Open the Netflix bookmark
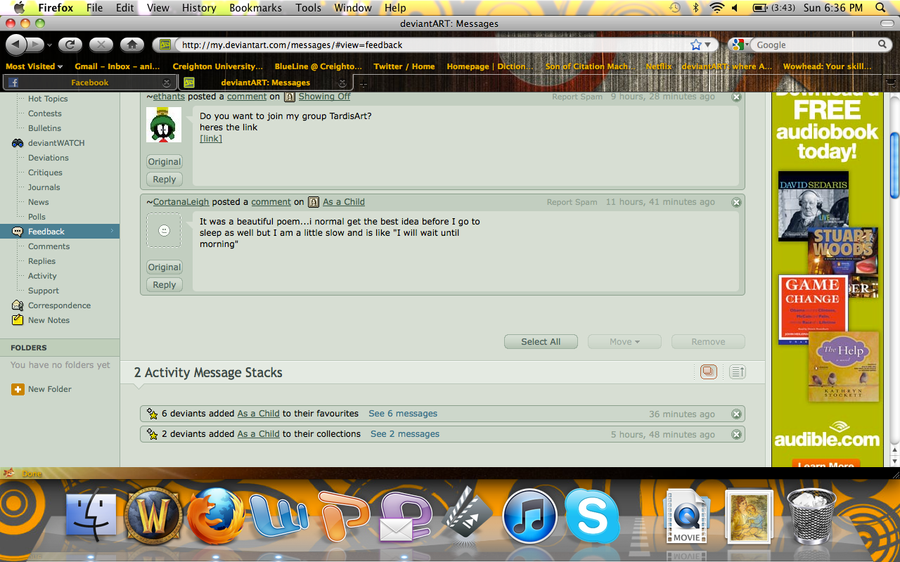The width and height of the screenshot is (900, 562). tap(658, 67)
